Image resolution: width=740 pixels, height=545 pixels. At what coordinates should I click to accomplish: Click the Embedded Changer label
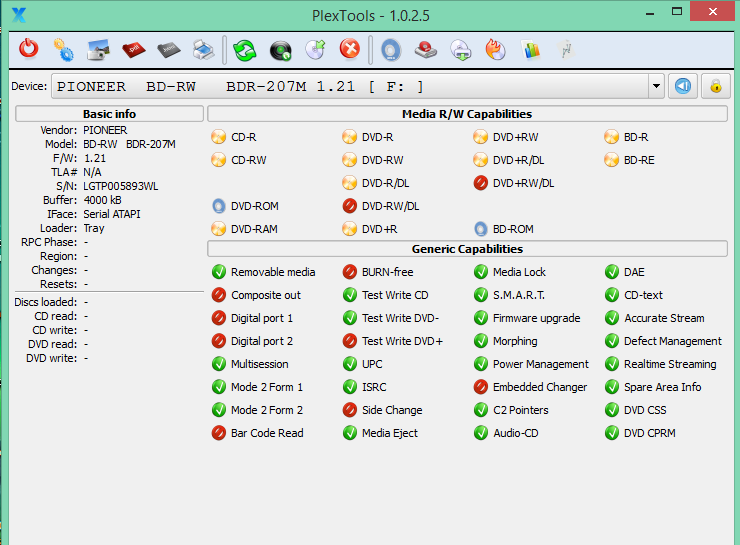coord(540,387)
